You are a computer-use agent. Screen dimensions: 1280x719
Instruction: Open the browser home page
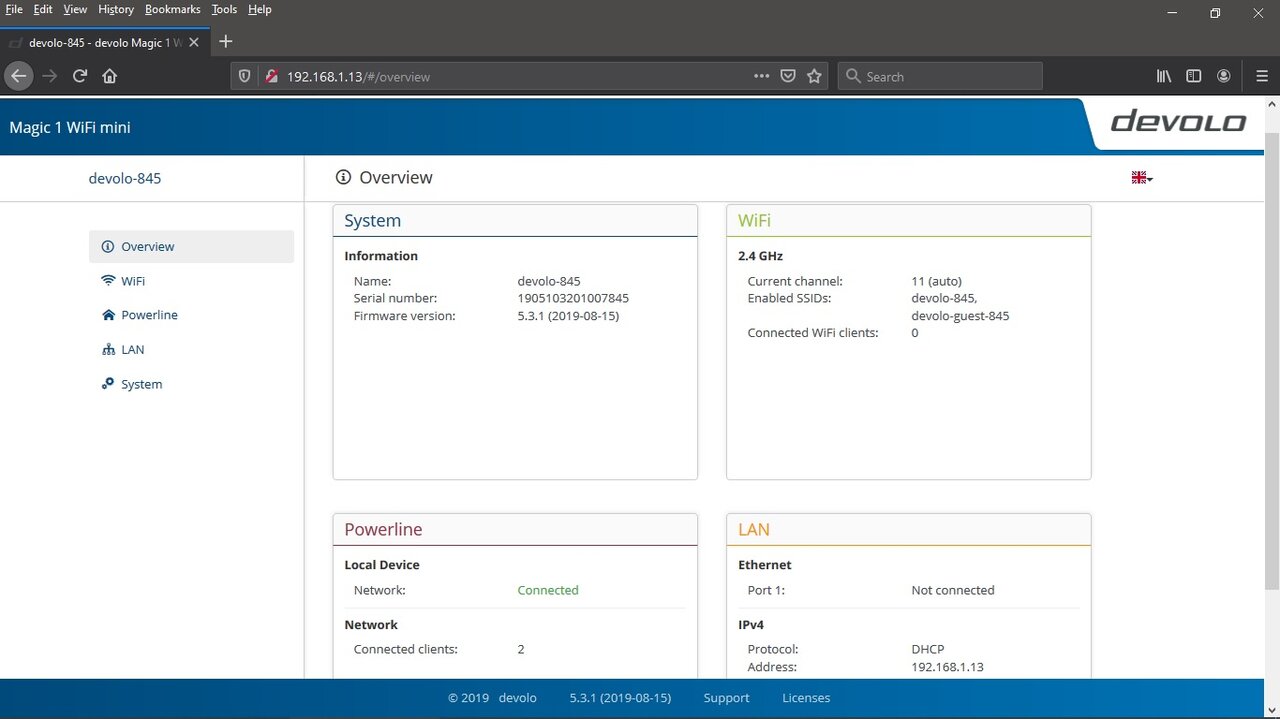click(x=110, y=76)
